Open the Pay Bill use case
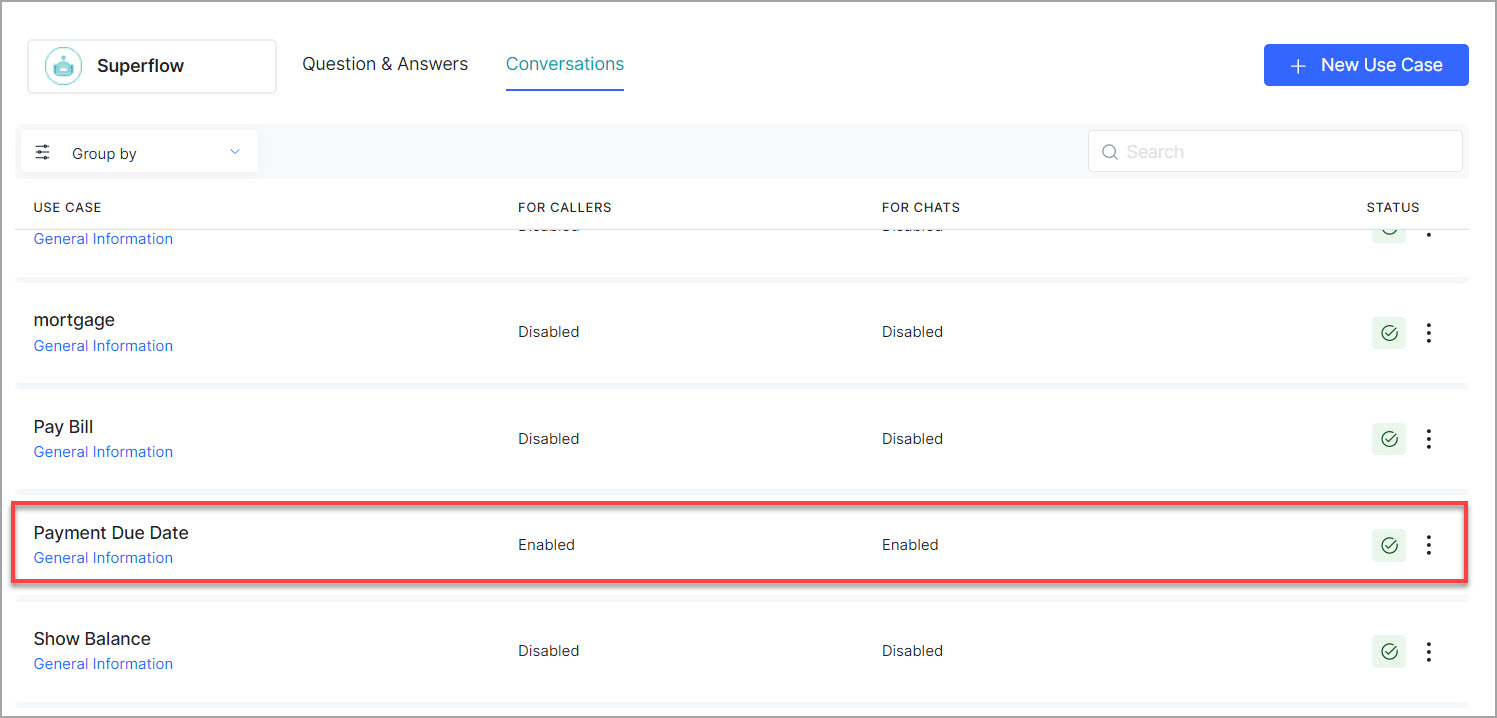 pyautogui.click(x=63, y=427)
